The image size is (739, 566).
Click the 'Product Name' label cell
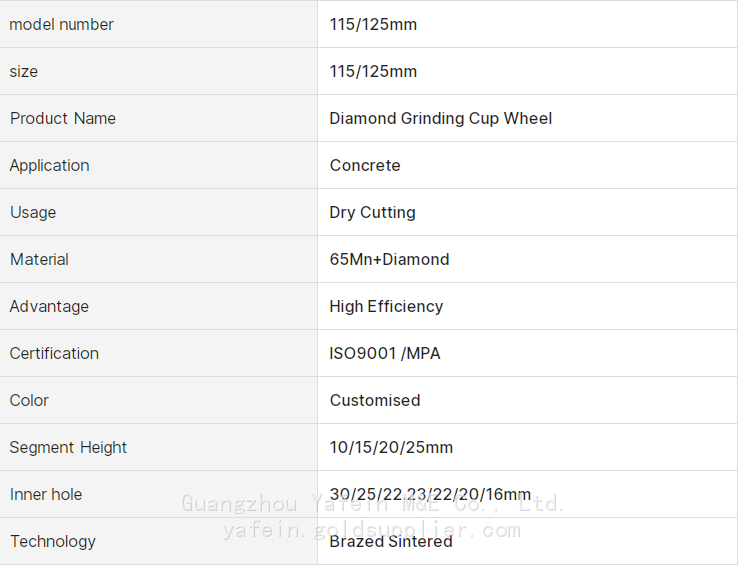coord(63,118)
